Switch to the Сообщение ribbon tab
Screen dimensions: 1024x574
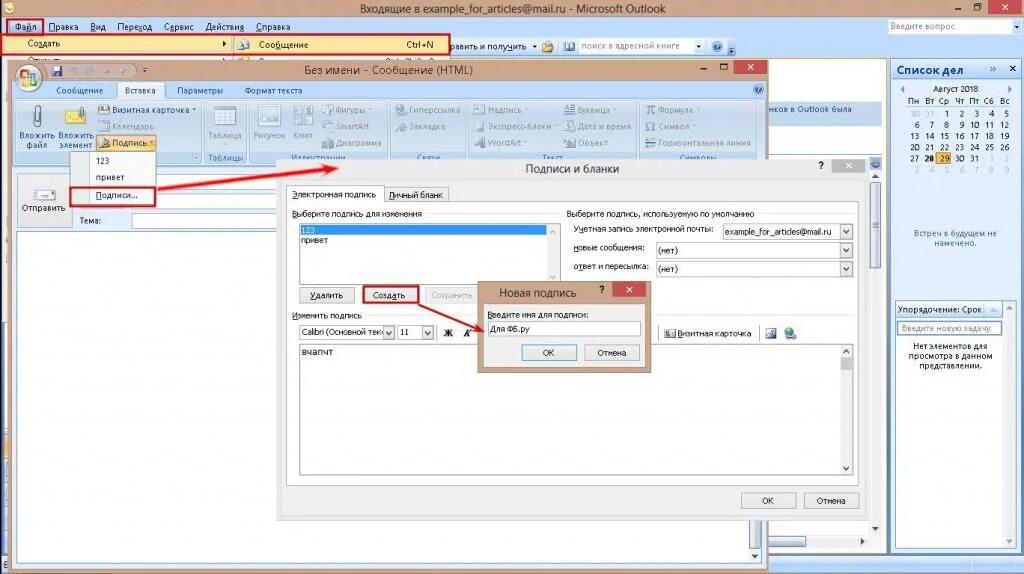pos(79,91)
